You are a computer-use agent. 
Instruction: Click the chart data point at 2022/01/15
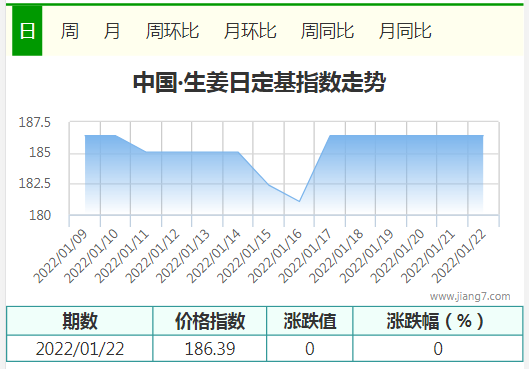click(x=269, y=185)
